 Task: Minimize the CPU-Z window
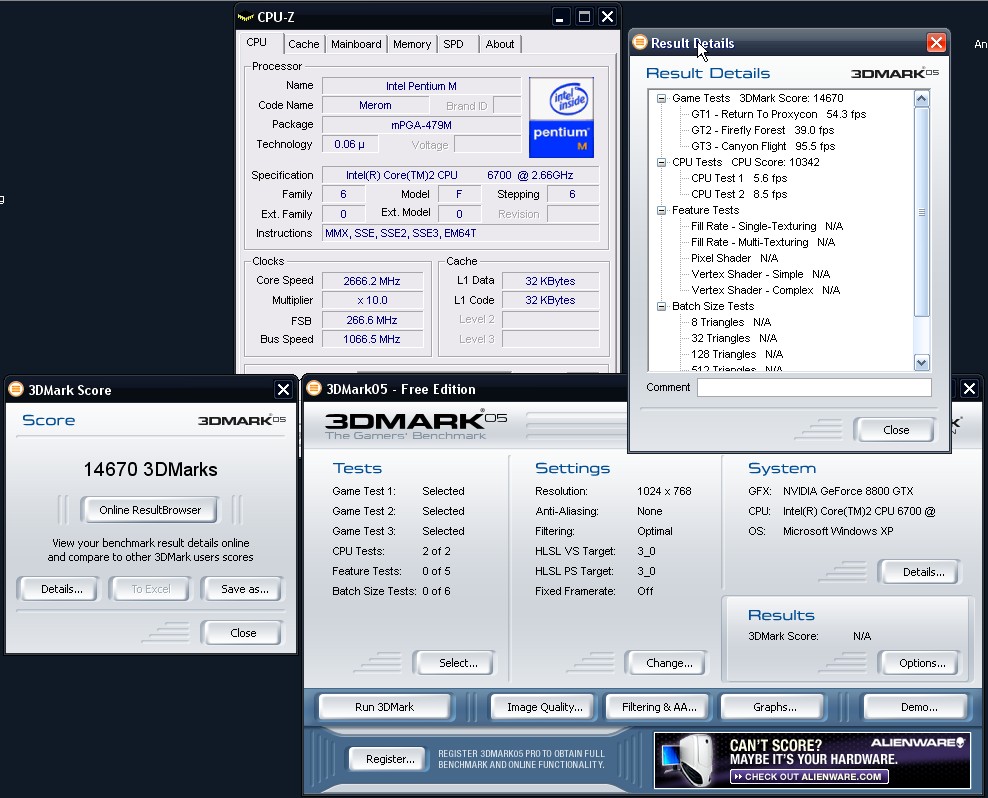coord(560,17)
